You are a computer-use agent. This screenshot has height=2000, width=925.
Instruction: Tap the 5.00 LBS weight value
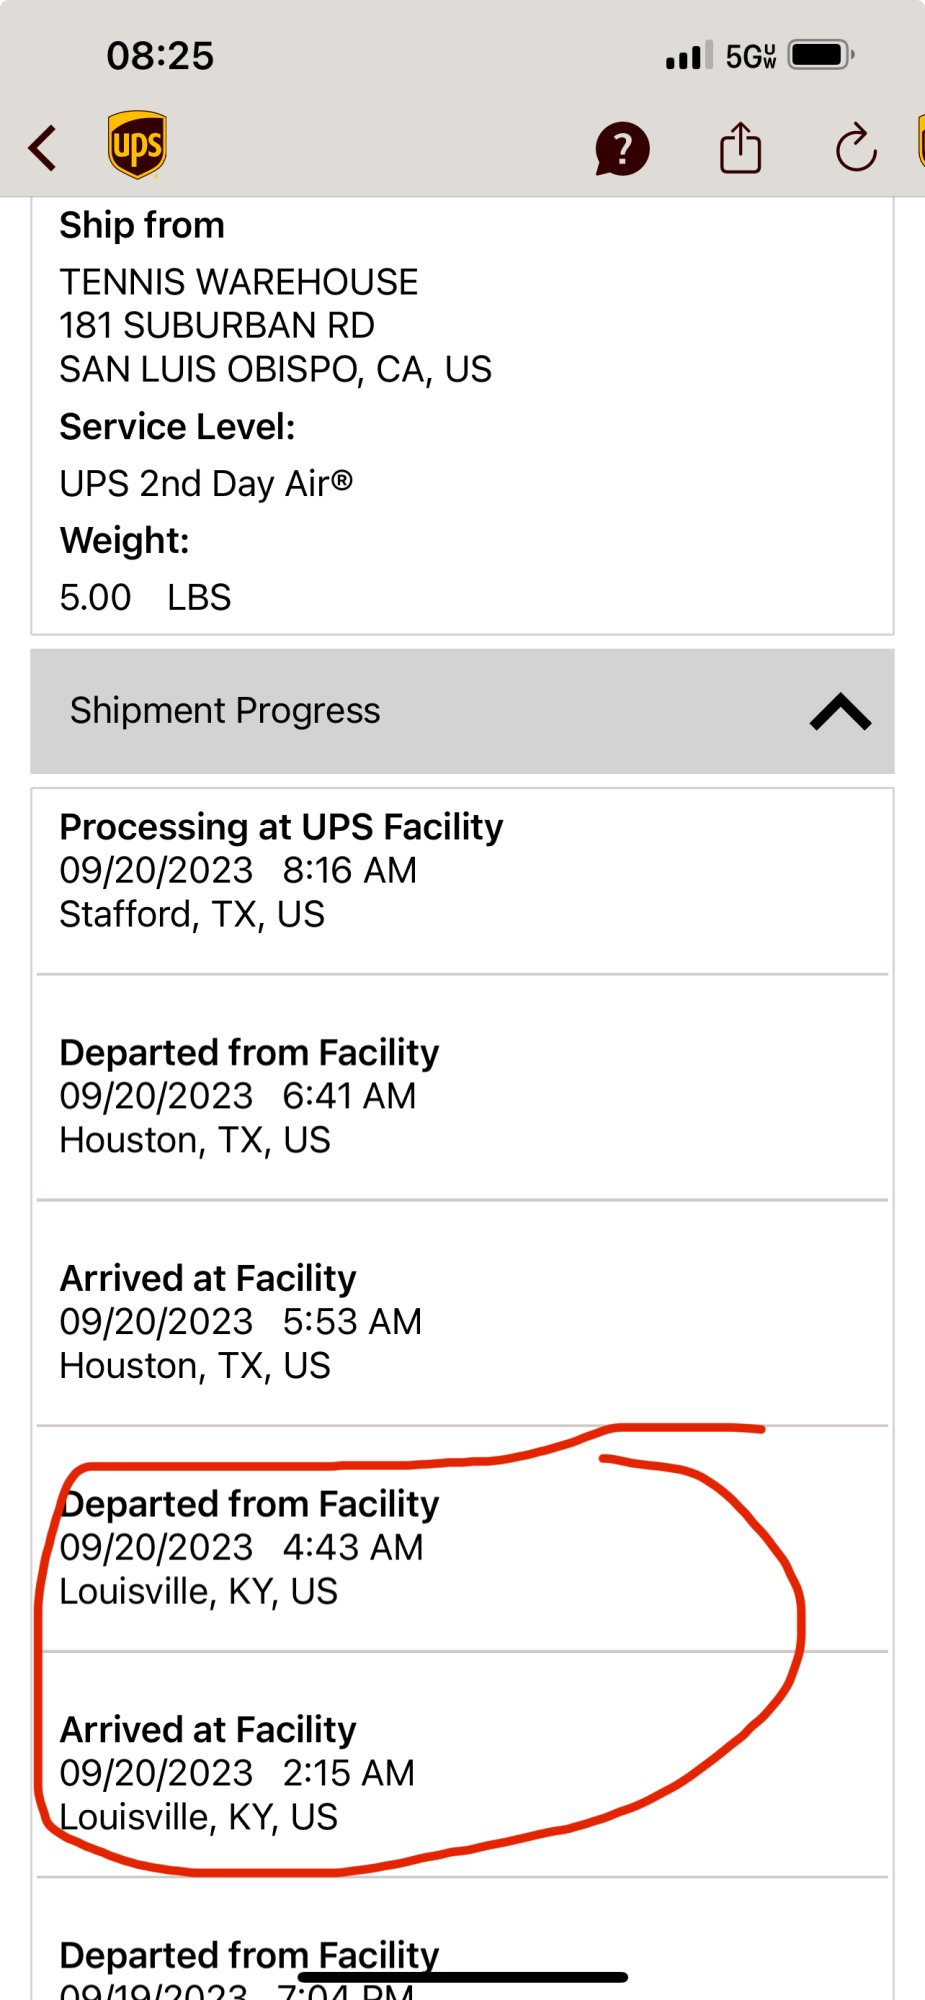point(145,598)
